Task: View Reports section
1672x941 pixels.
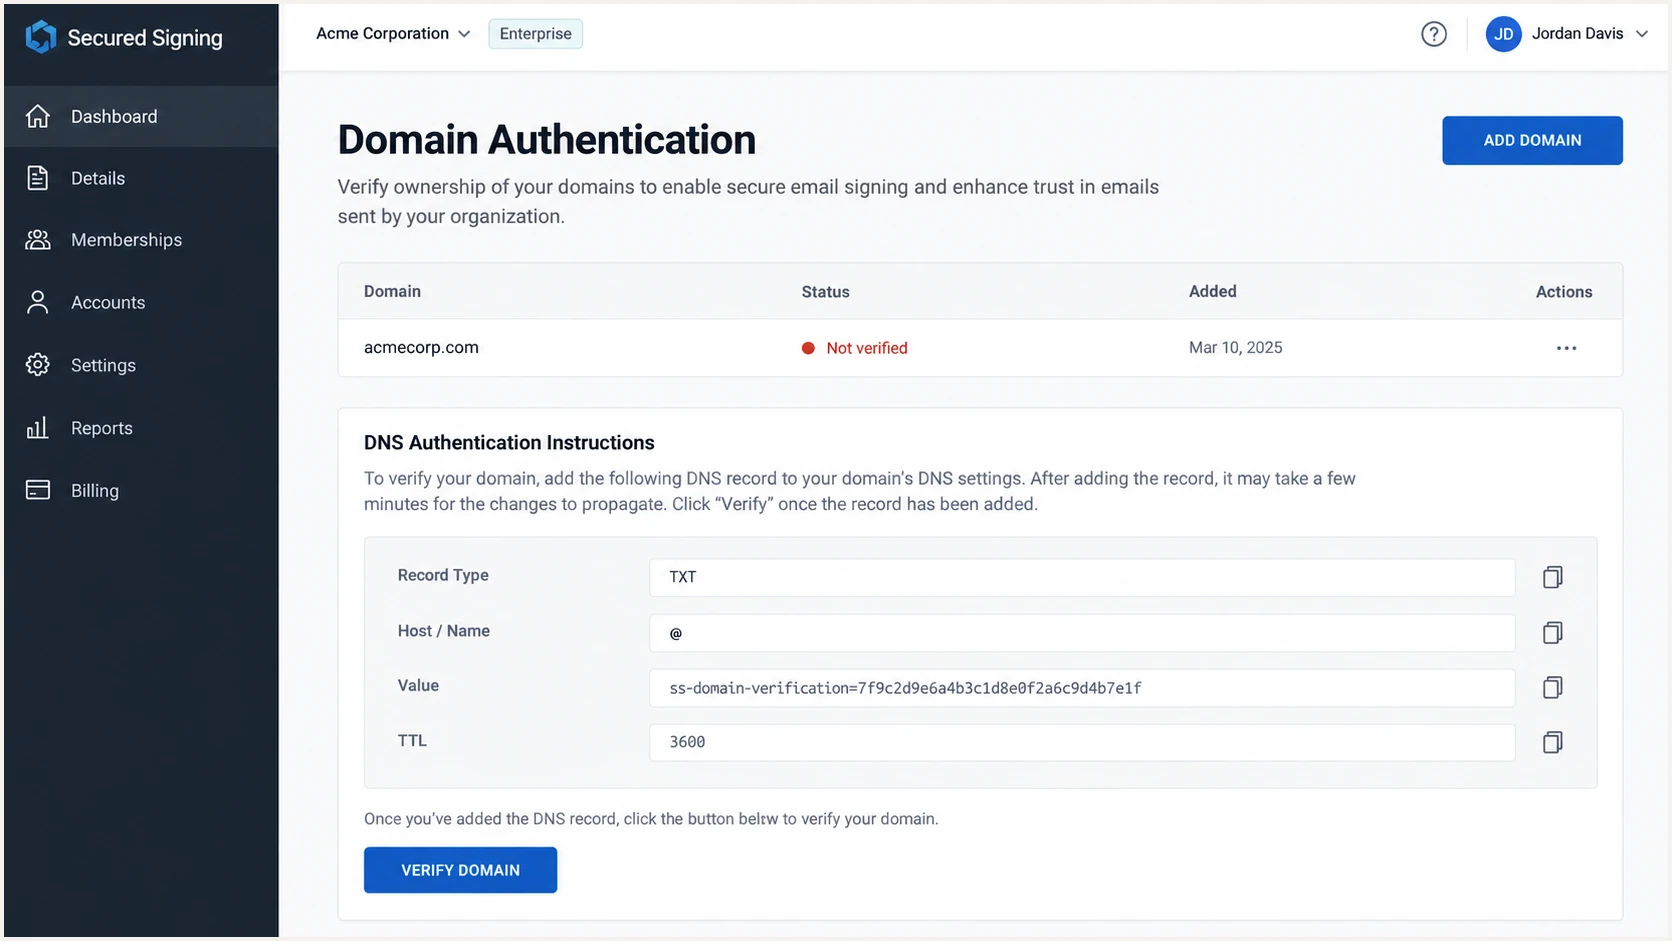Action: [141, 428]
